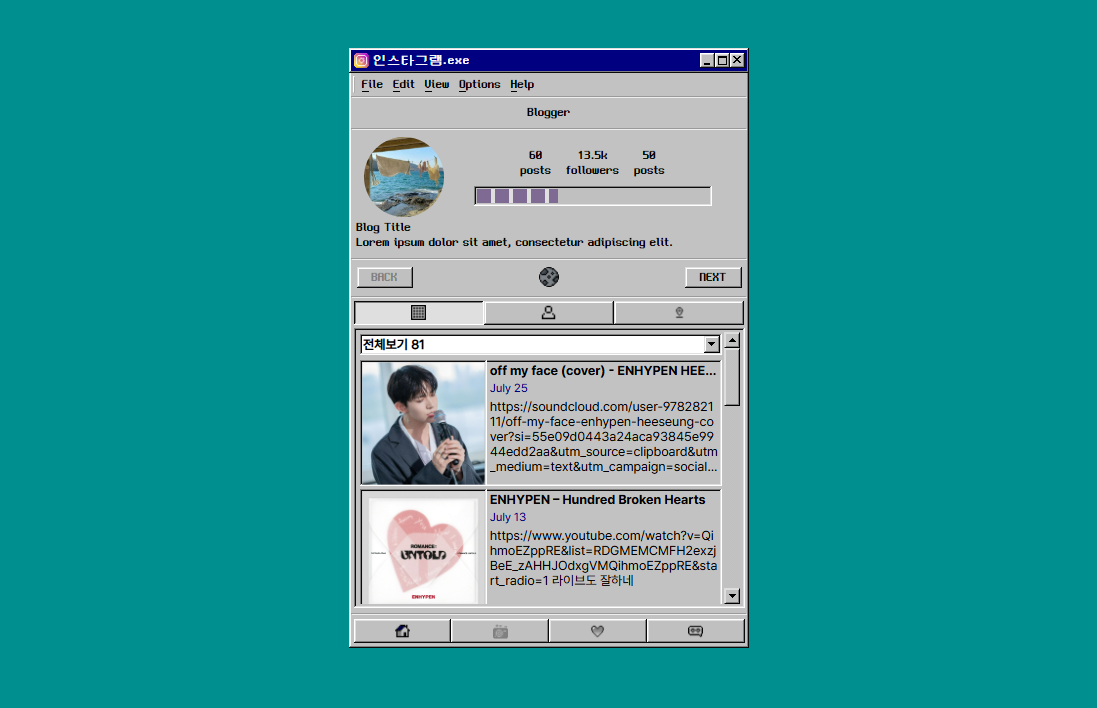The width and height of the screenshot is (1097, 708).
Task: Open the singer photo thumbnail
Action: 423,423
